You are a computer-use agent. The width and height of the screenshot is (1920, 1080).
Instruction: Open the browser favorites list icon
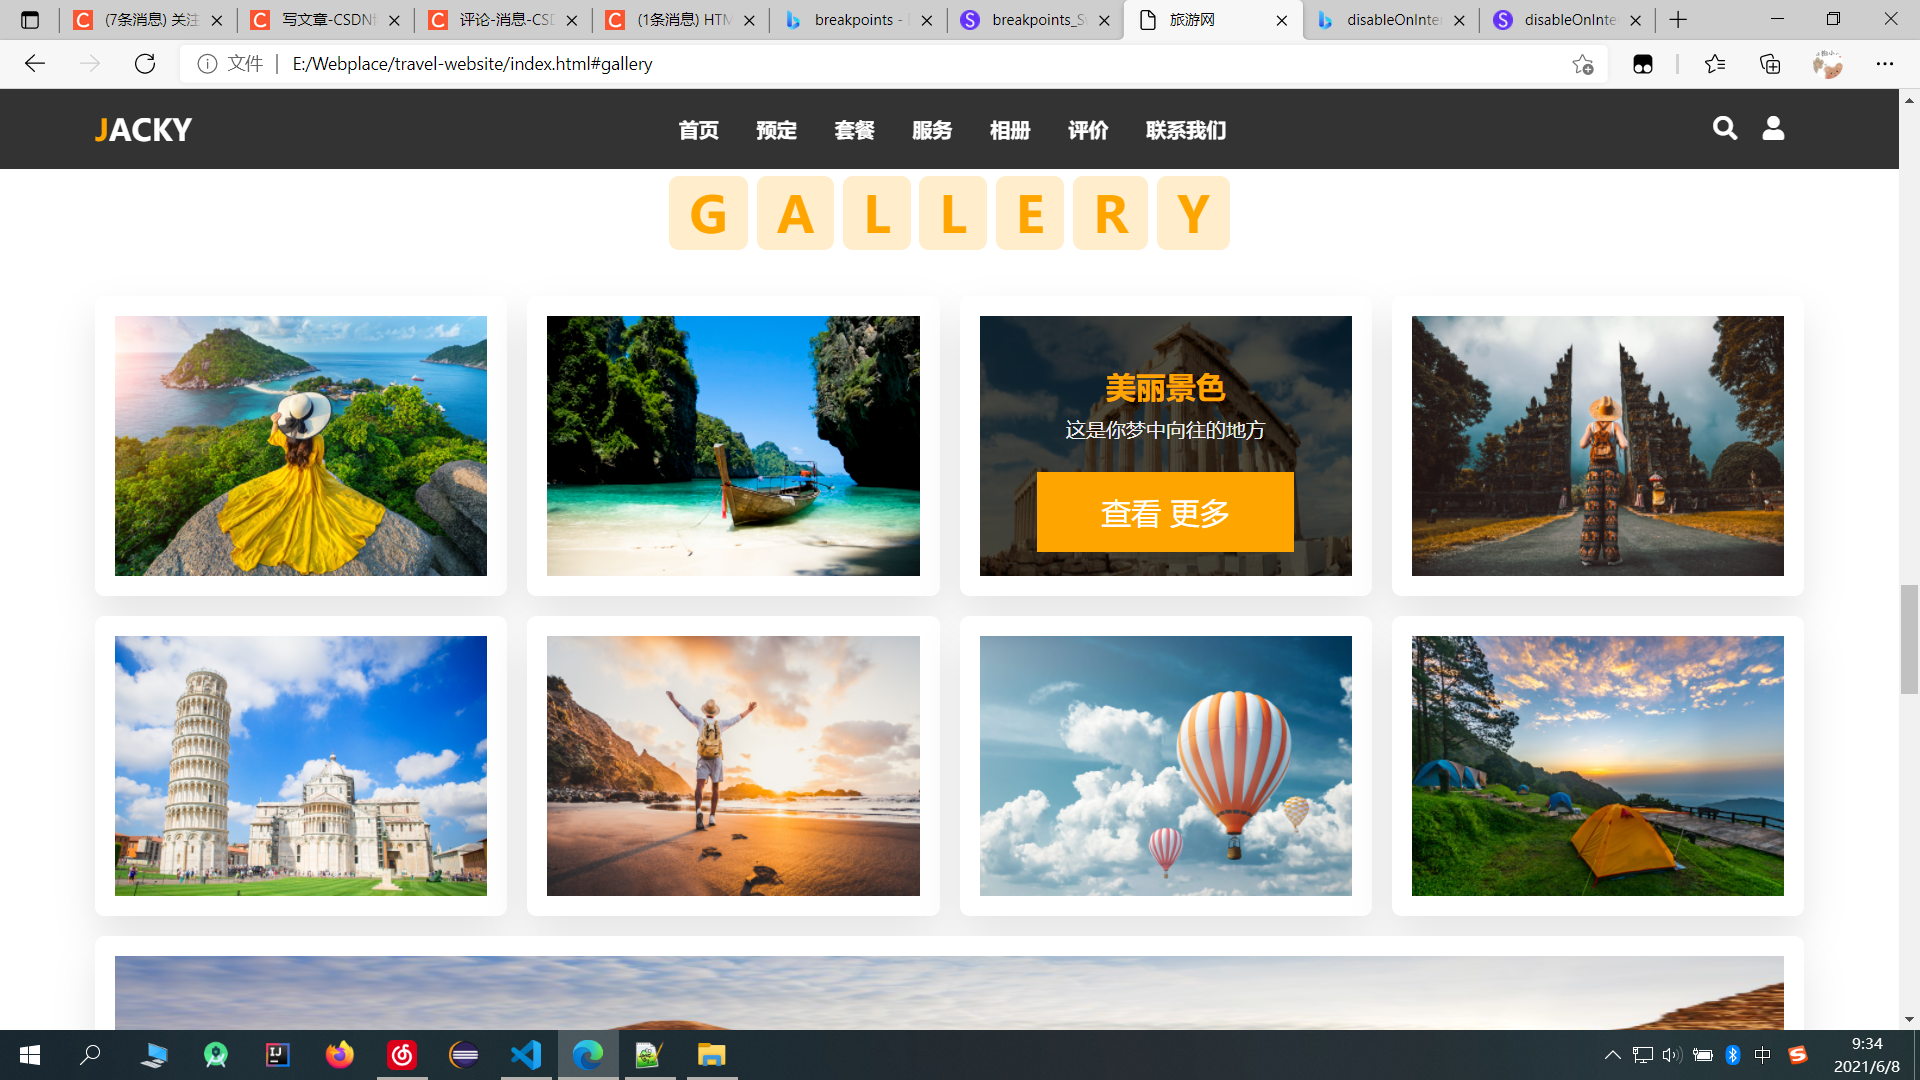click(1715, 64)
